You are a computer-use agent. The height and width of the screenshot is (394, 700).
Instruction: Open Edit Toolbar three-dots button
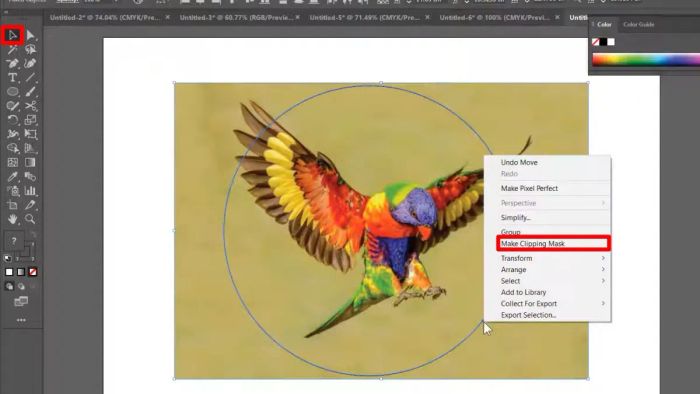point(21,320)
